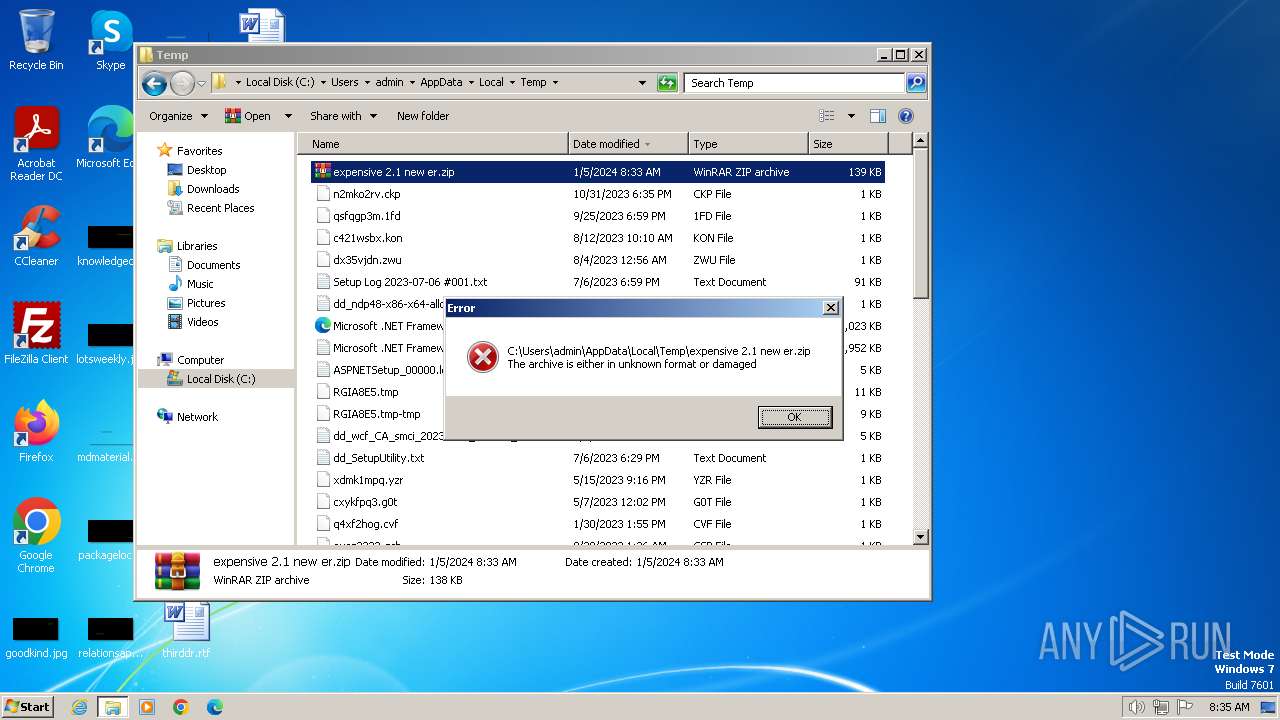Open the Recycle Bin desktop icon
1280x720 pixels.
36,40
